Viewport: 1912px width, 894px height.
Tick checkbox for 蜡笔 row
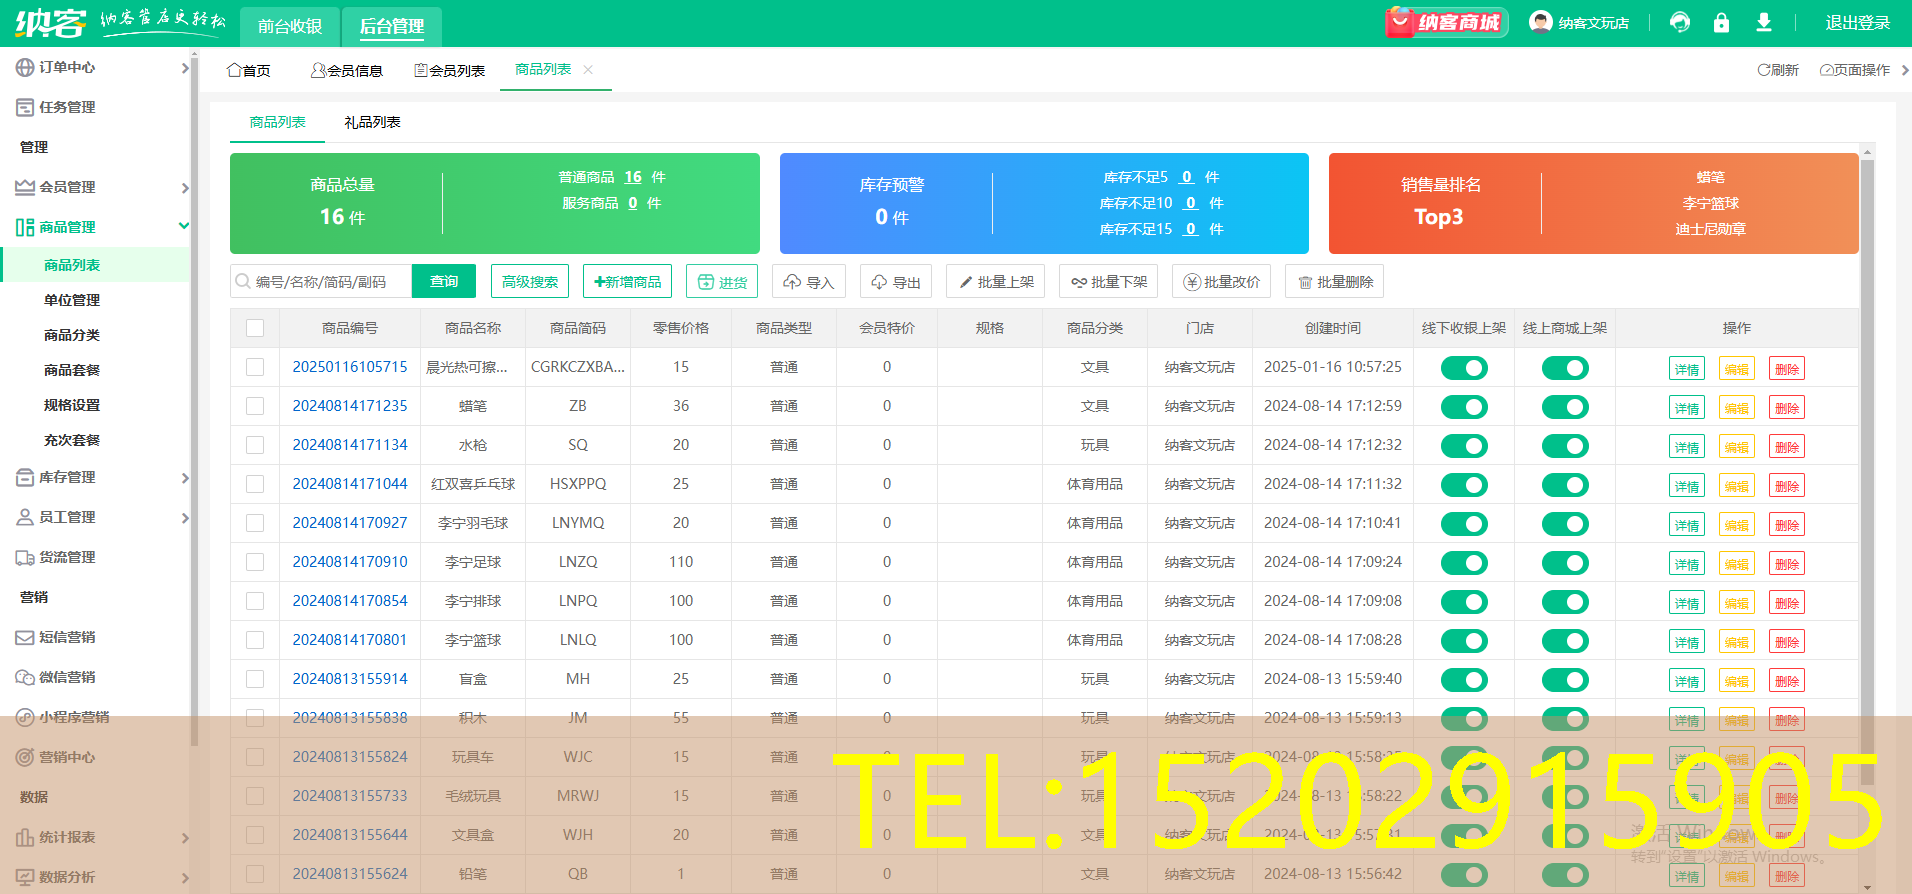[x=255, y=406]
